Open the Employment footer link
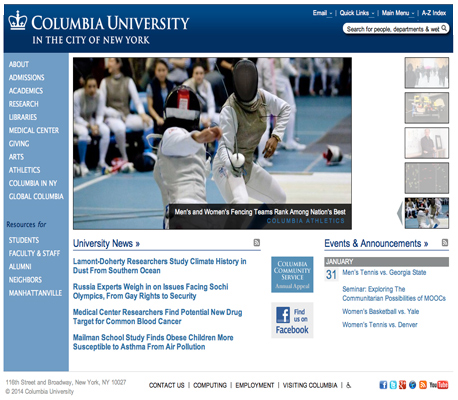This screenshot has width=458, height=400. pos(255,385)
